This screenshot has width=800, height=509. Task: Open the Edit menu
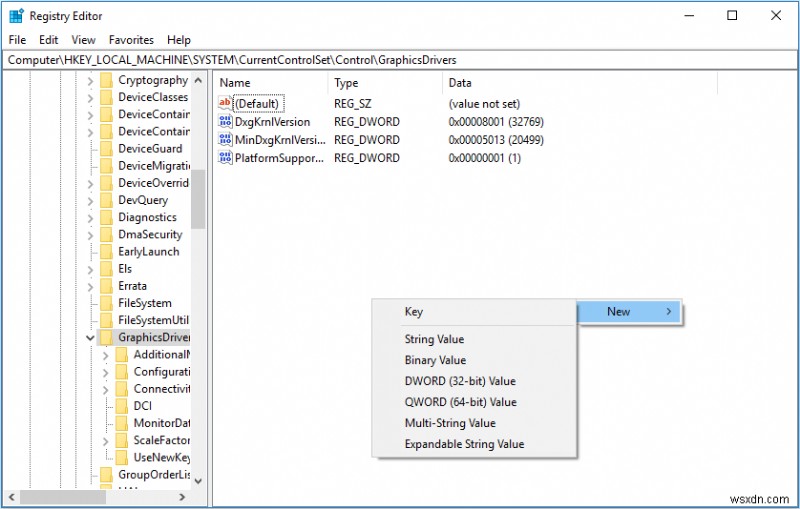coord(48,40)
